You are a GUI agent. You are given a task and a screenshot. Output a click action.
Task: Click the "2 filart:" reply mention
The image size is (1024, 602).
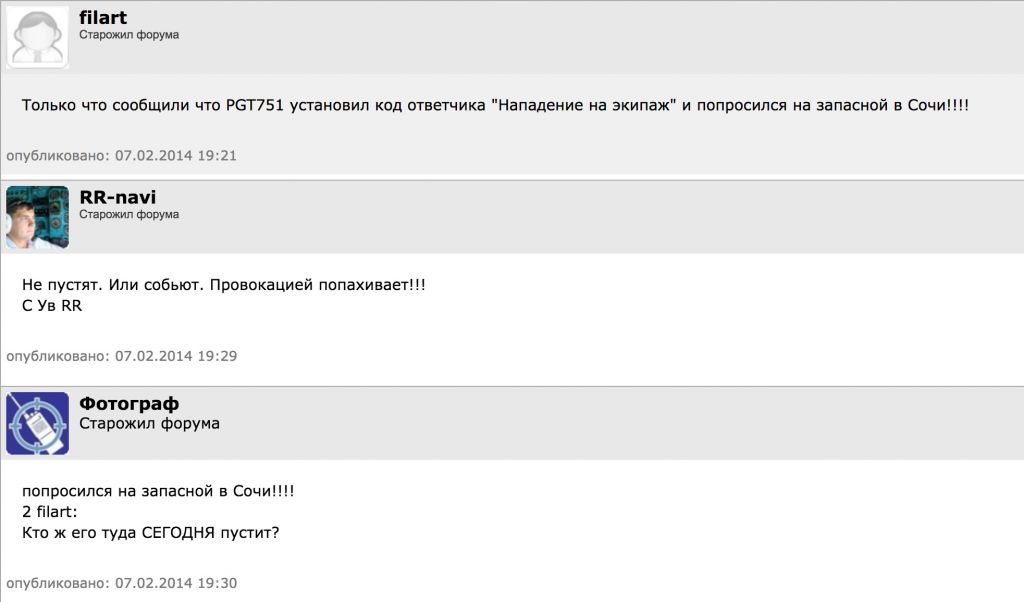pyautogui.click(x=50, y=512)
